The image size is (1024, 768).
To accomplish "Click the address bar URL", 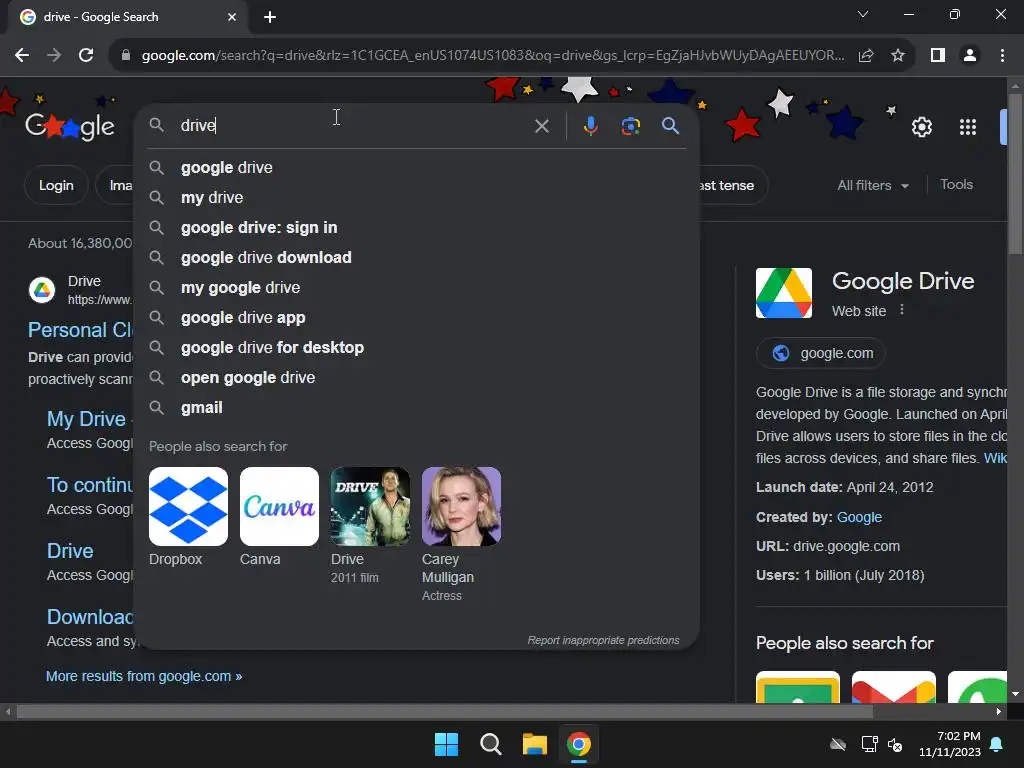I will tap(493, 56).
